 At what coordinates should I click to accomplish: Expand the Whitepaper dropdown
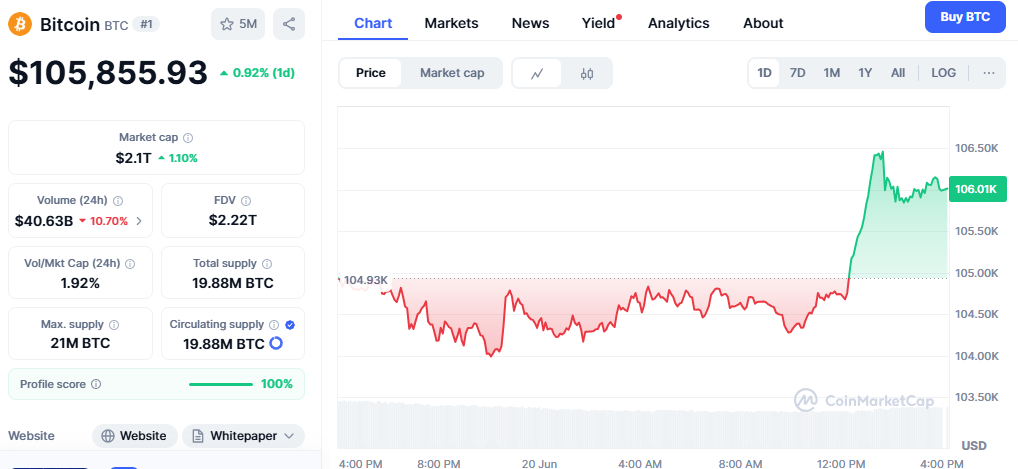point(244,436)
